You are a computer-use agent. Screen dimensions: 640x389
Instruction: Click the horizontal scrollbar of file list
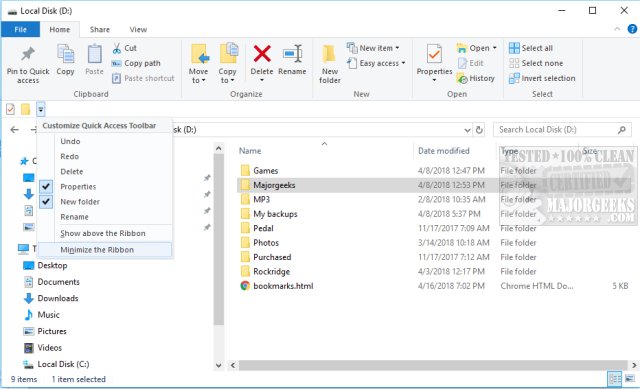pos(433,365)
